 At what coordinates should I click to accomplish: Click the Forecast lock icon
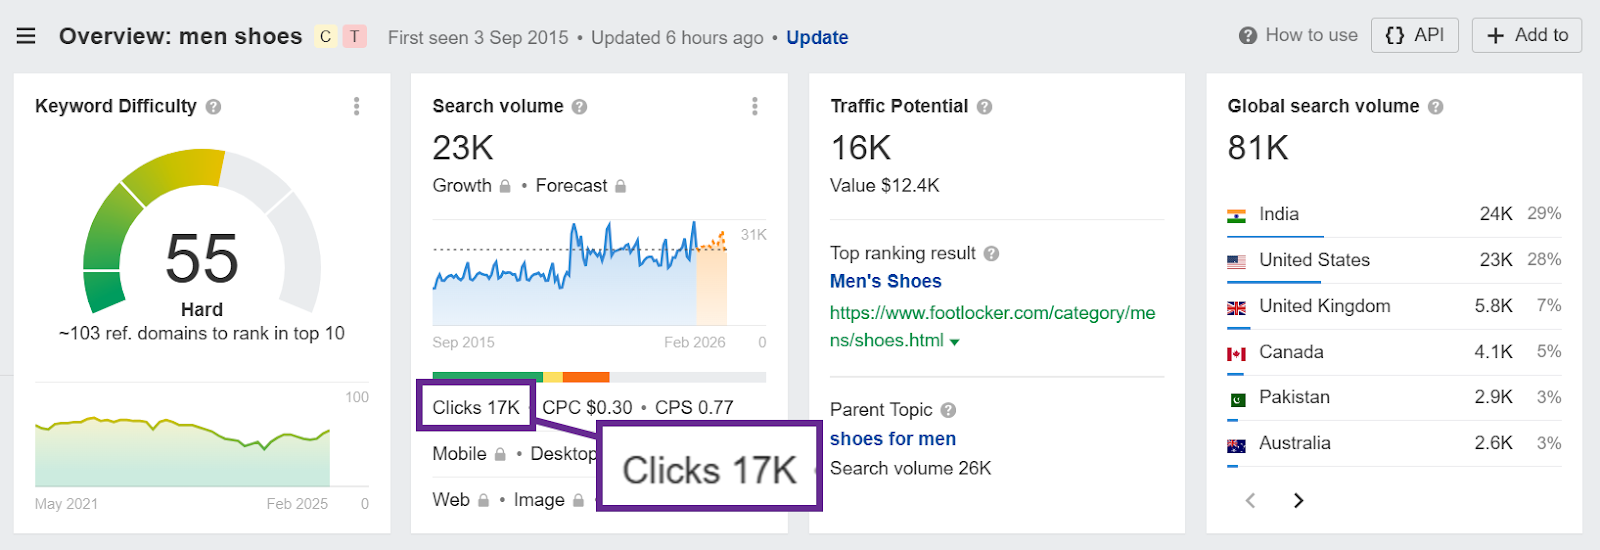click(x=620, y=186)
